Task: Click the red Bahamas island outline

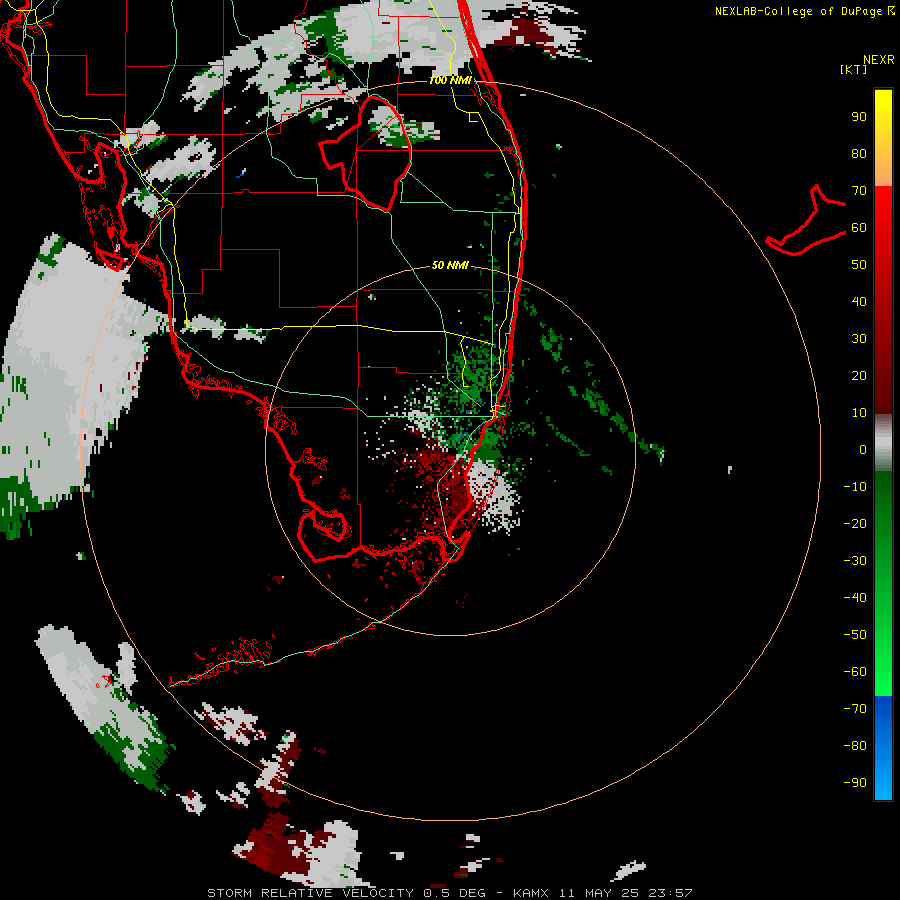Action: [806, 220]
